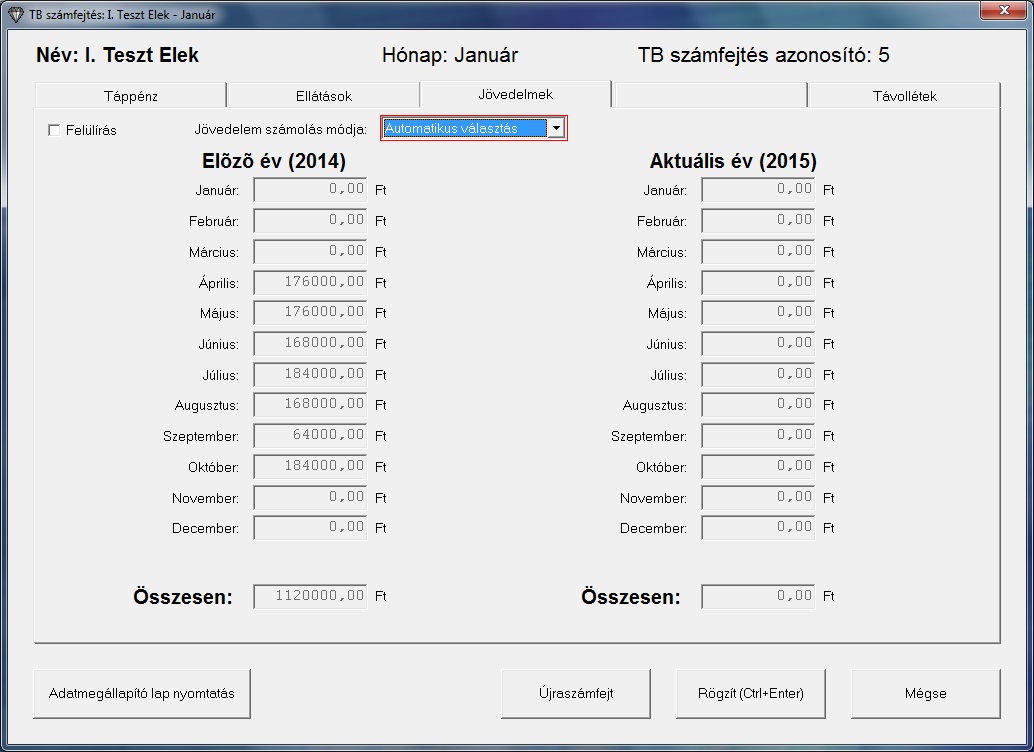Screen dimensions: 1034x752
Task: Click the 2014 Április income field
Action: [310, 283]
